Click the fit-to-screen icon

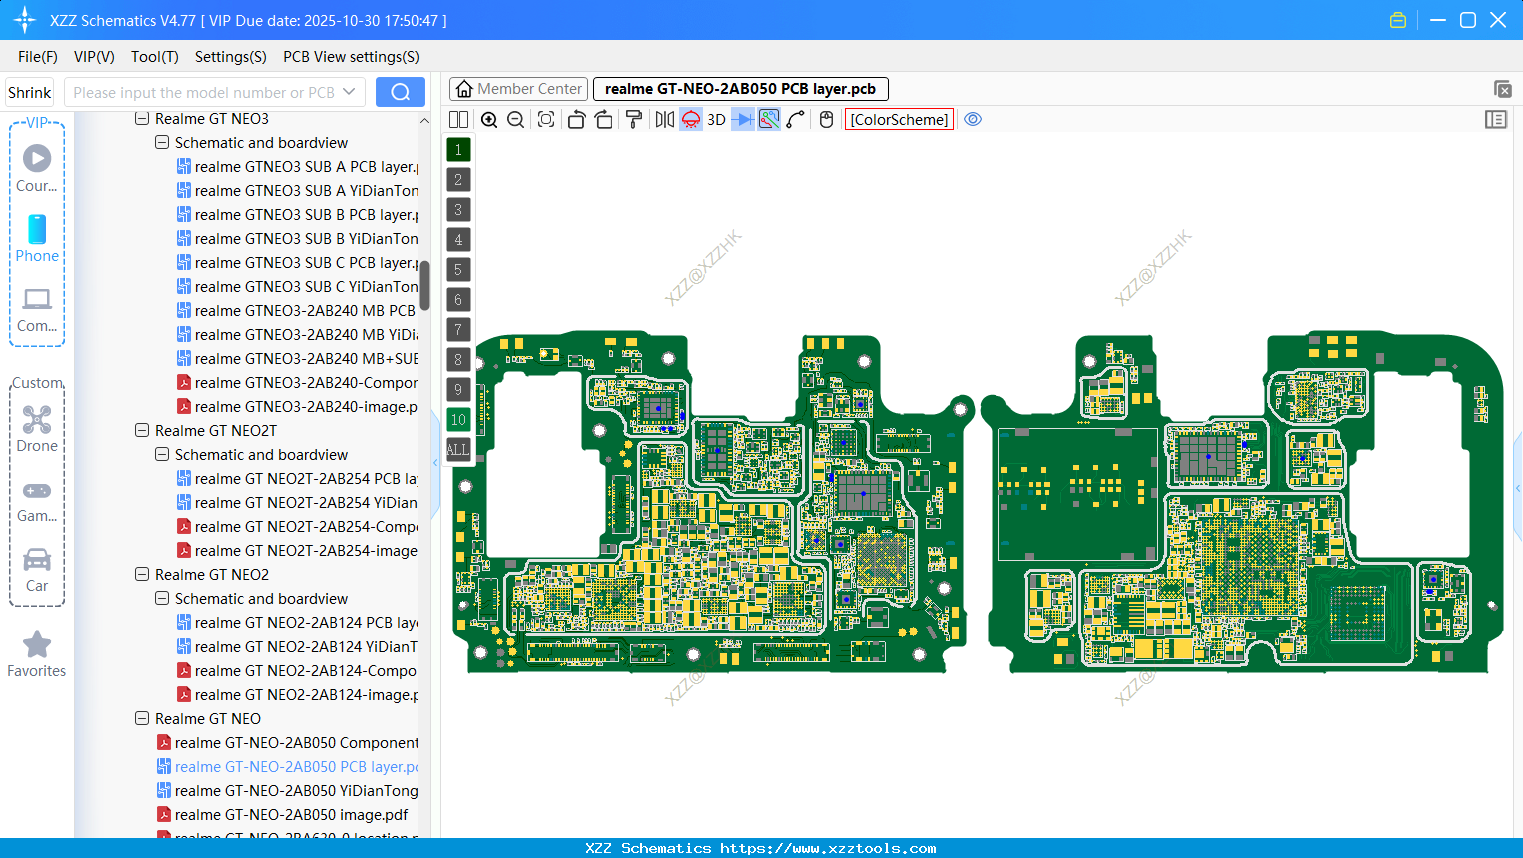(x=546, y=120)
